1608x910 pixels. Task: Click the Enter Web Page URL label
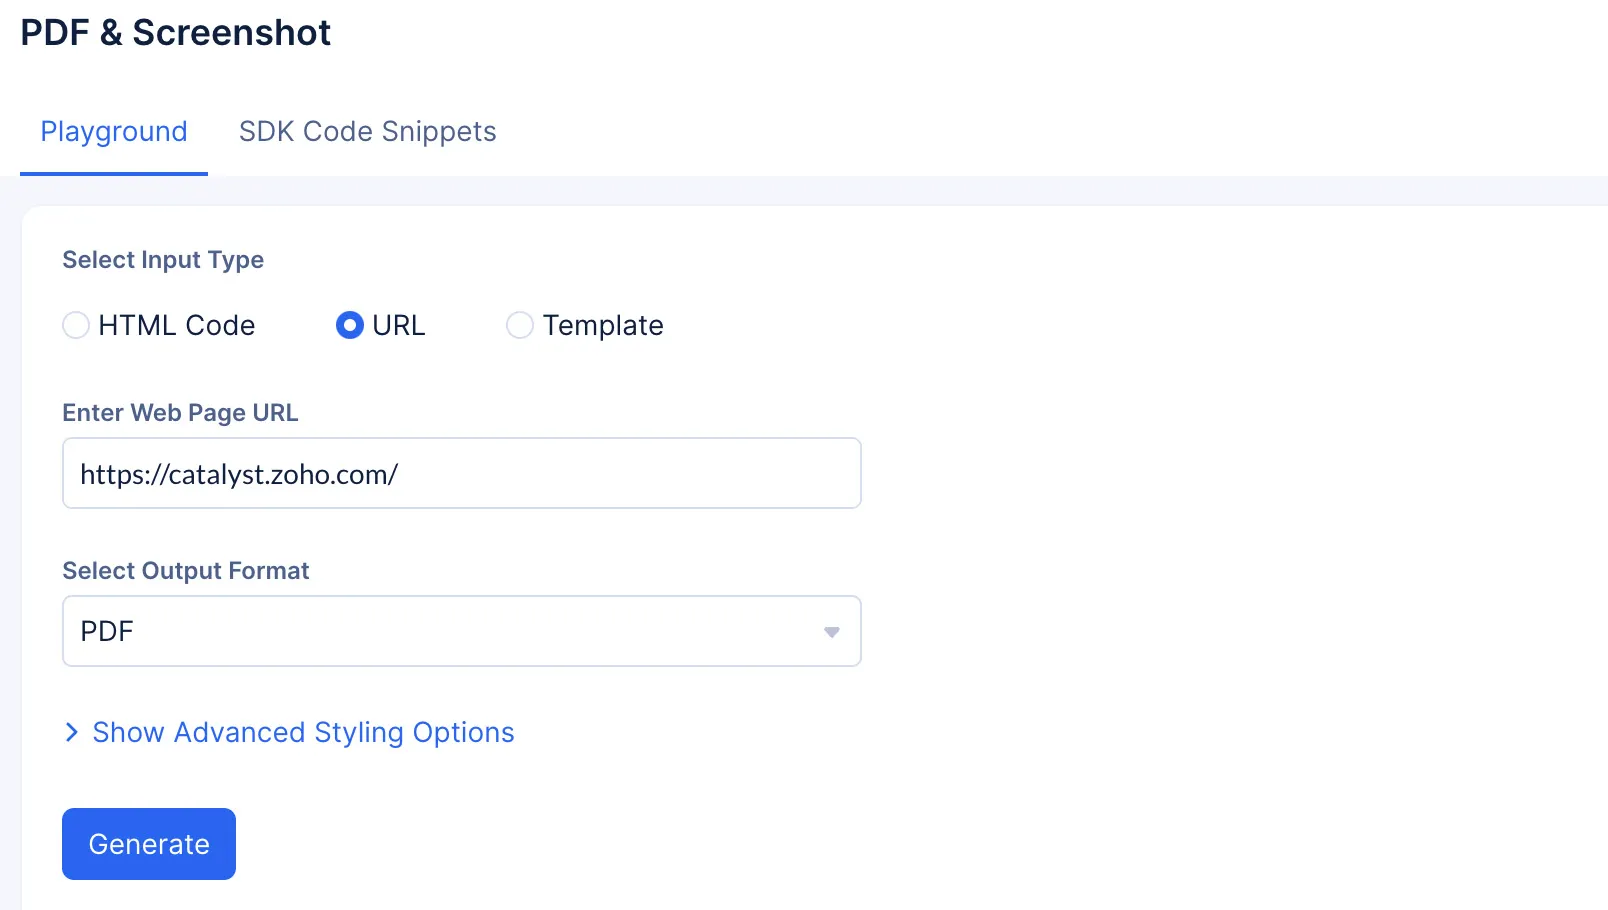[180, 413]
